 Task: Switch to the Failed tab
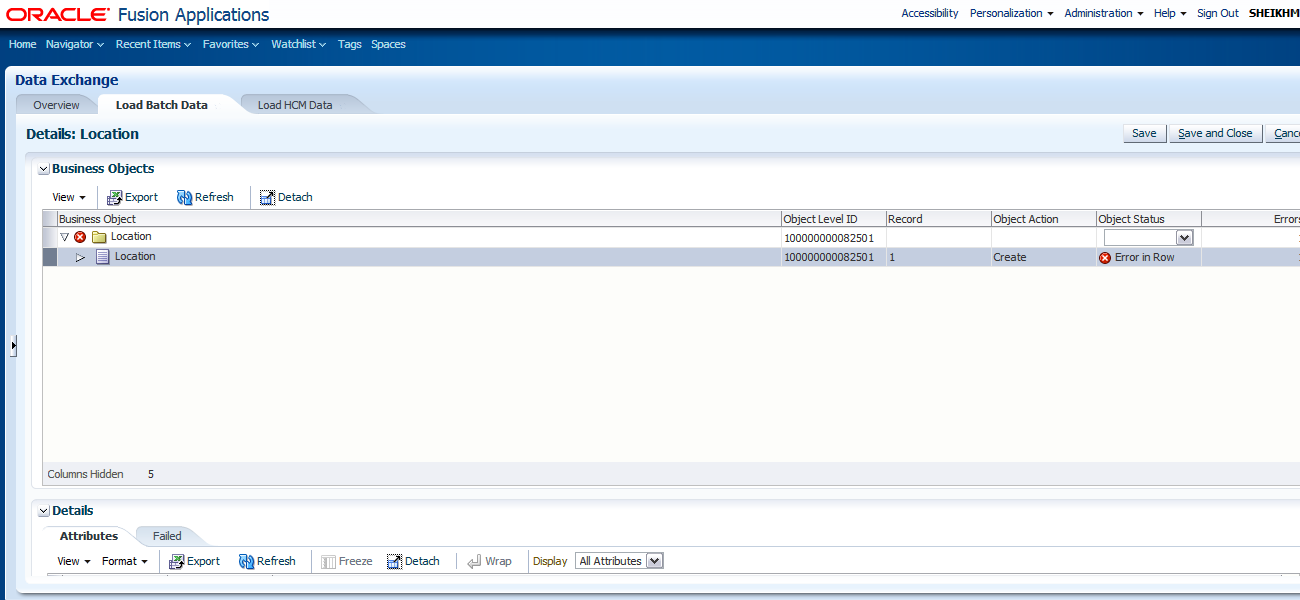(x=165, y=535)
